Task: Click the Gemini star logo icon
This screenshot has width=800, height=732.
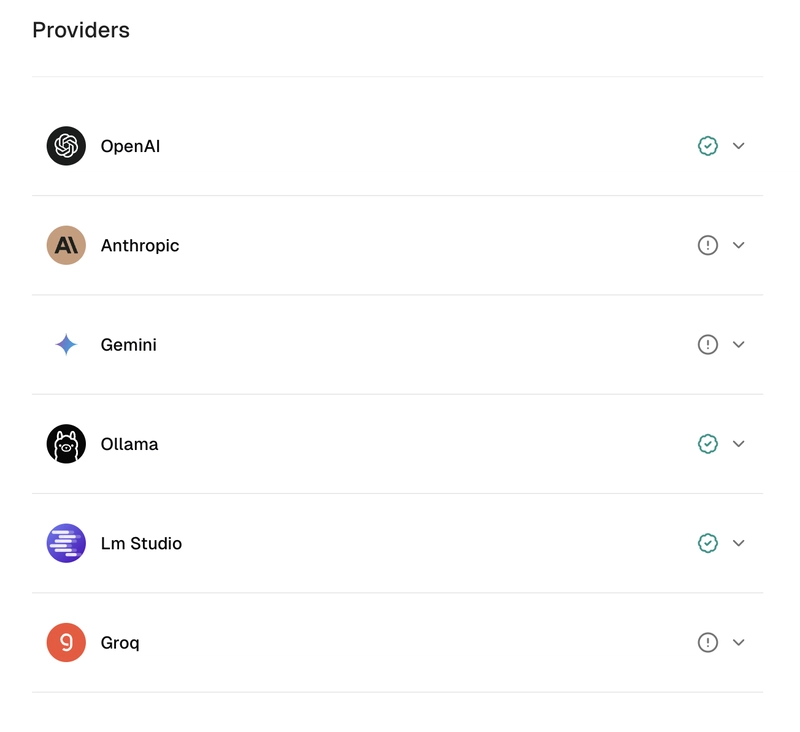Action: pos(66,344)
